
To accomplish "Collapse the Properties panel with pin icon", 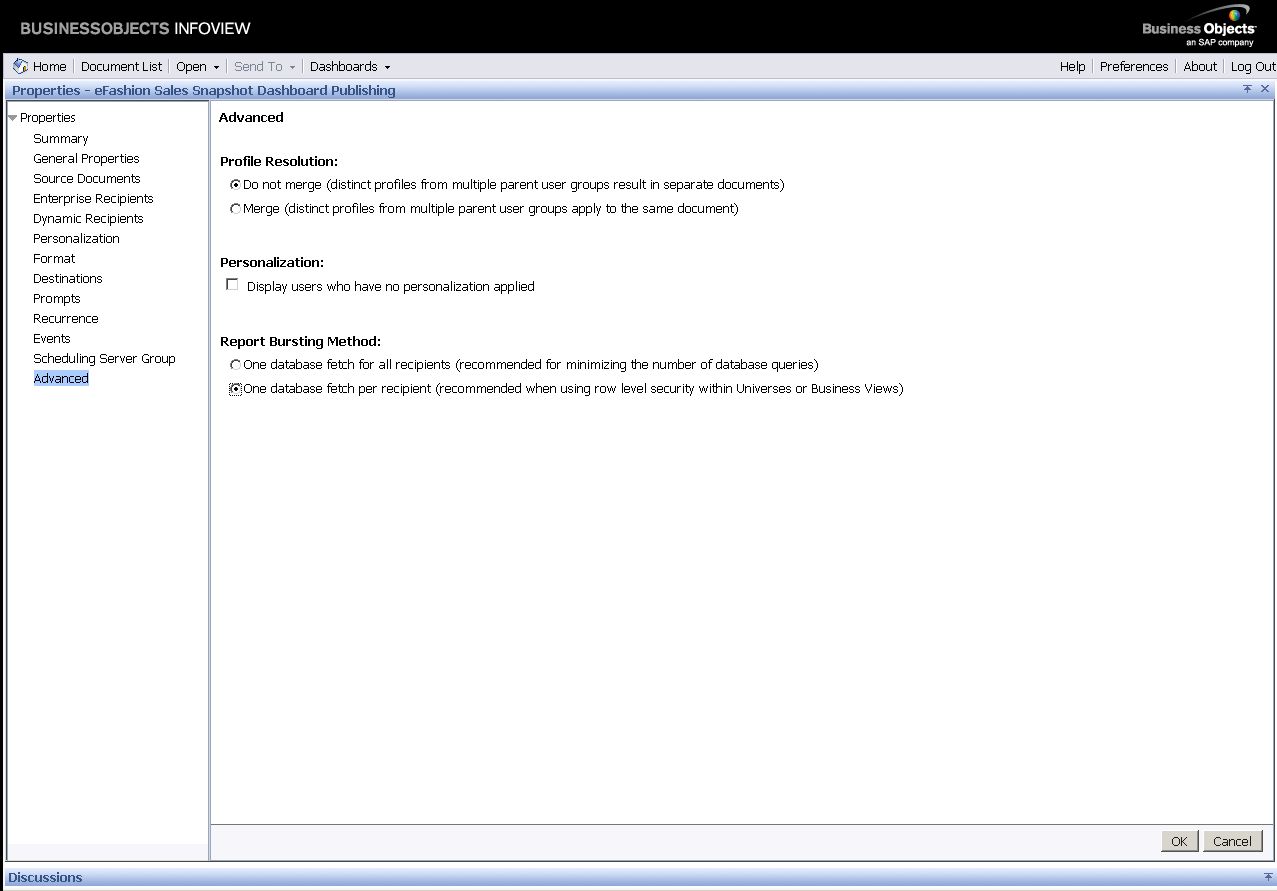I will [1247, 89].
